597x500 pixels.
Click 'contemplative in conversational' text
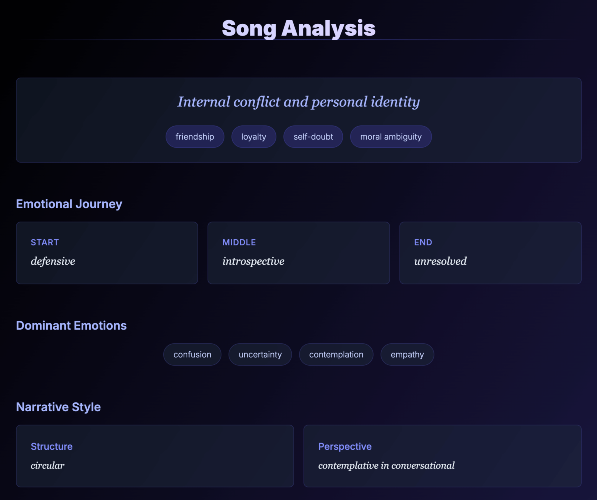[386, 466]
